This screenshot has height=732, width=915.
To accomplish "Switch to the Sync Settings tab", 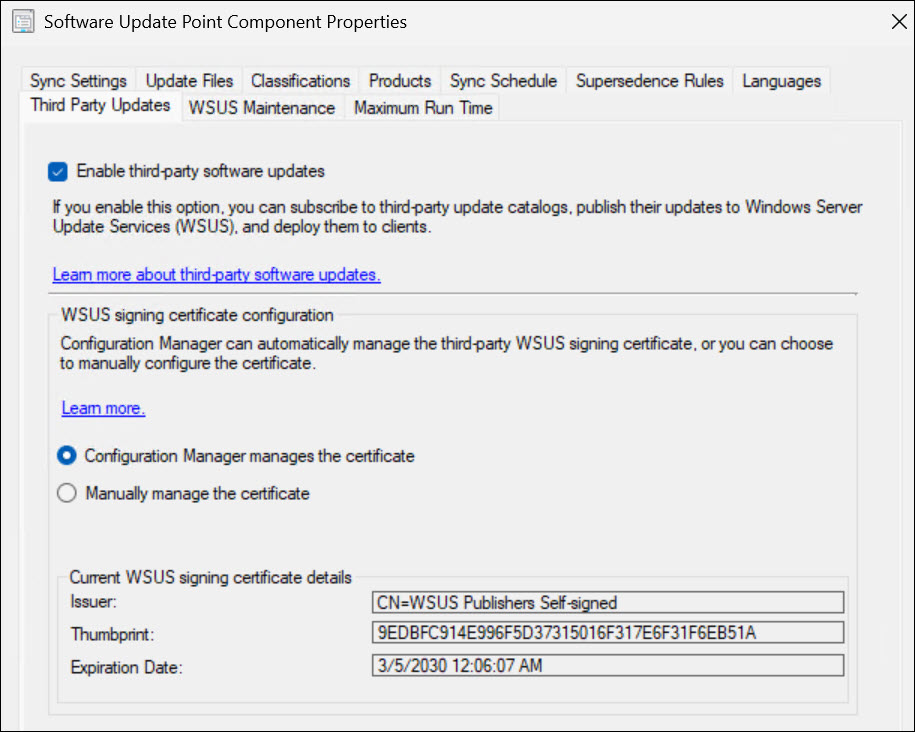I will [x=78, y=81].
